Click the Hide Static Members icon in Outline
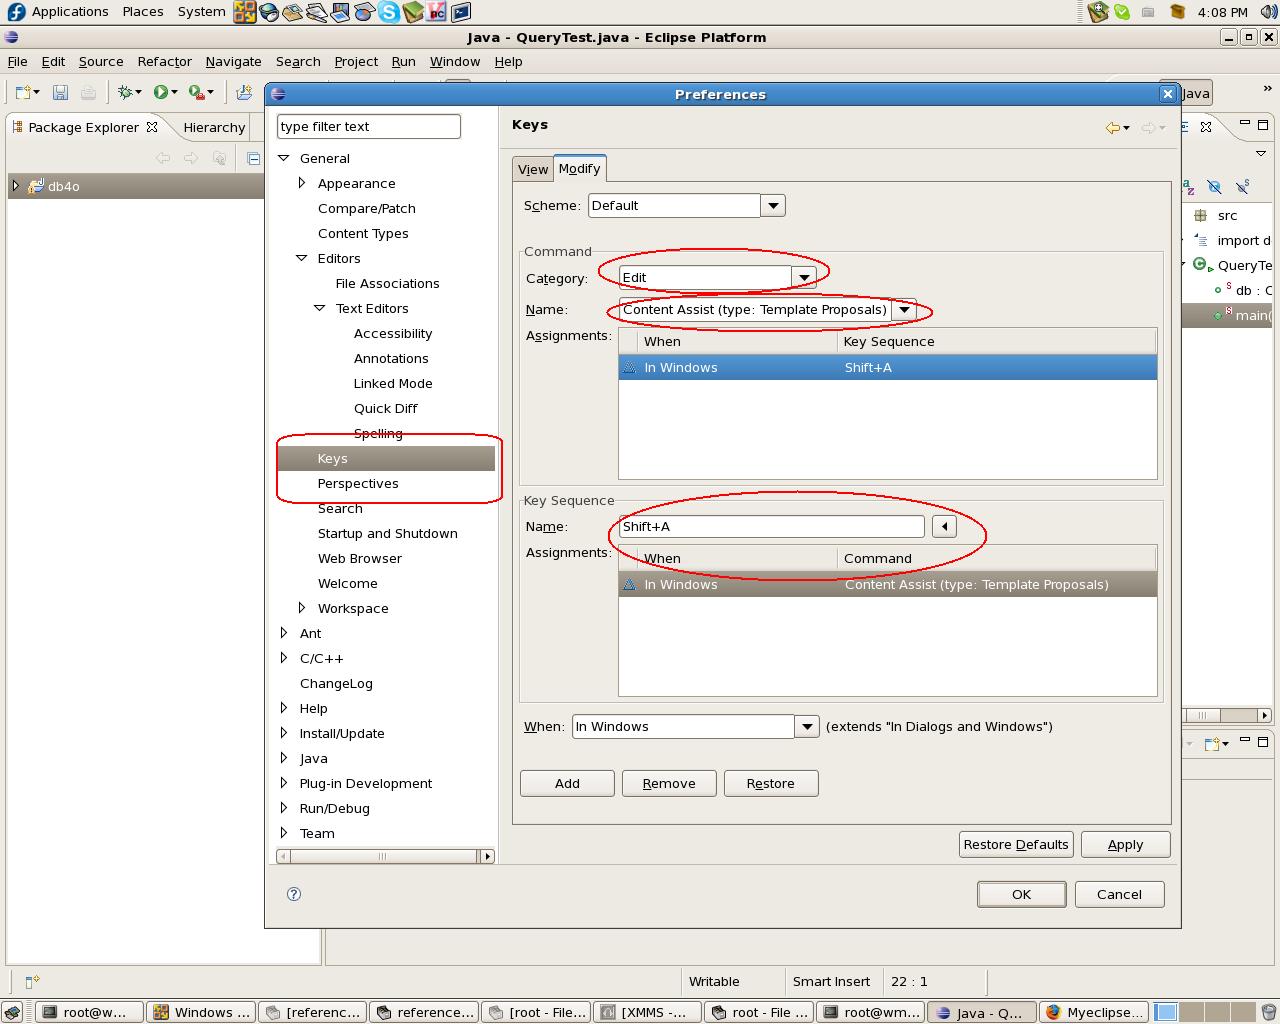 coord(1242,187)
